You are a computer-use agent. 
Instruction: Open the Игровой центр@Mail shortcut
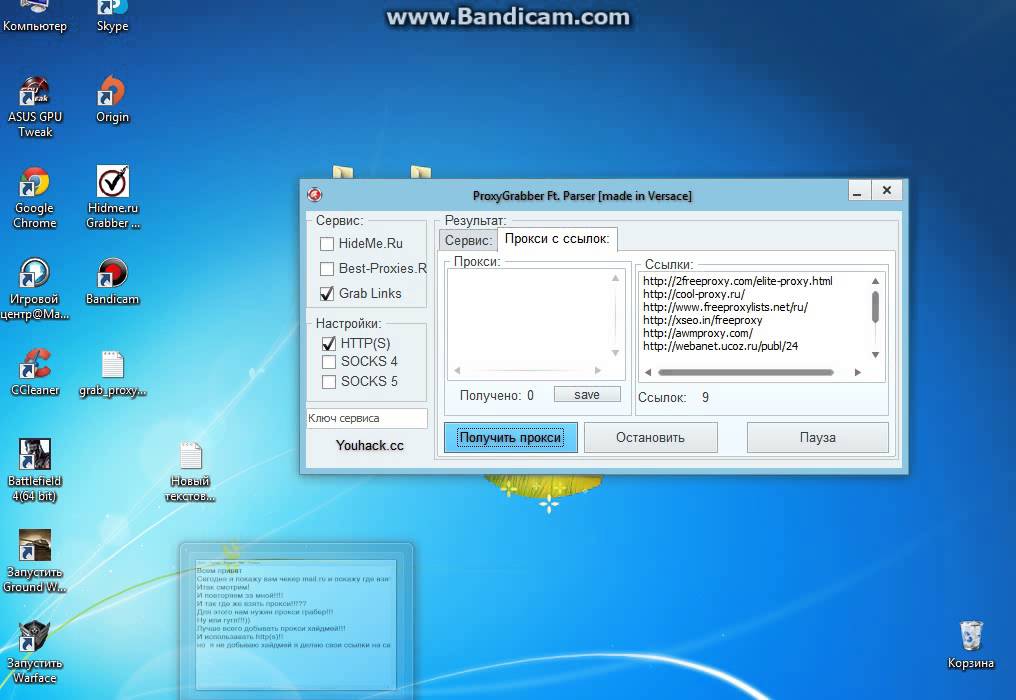click(35, 289)
